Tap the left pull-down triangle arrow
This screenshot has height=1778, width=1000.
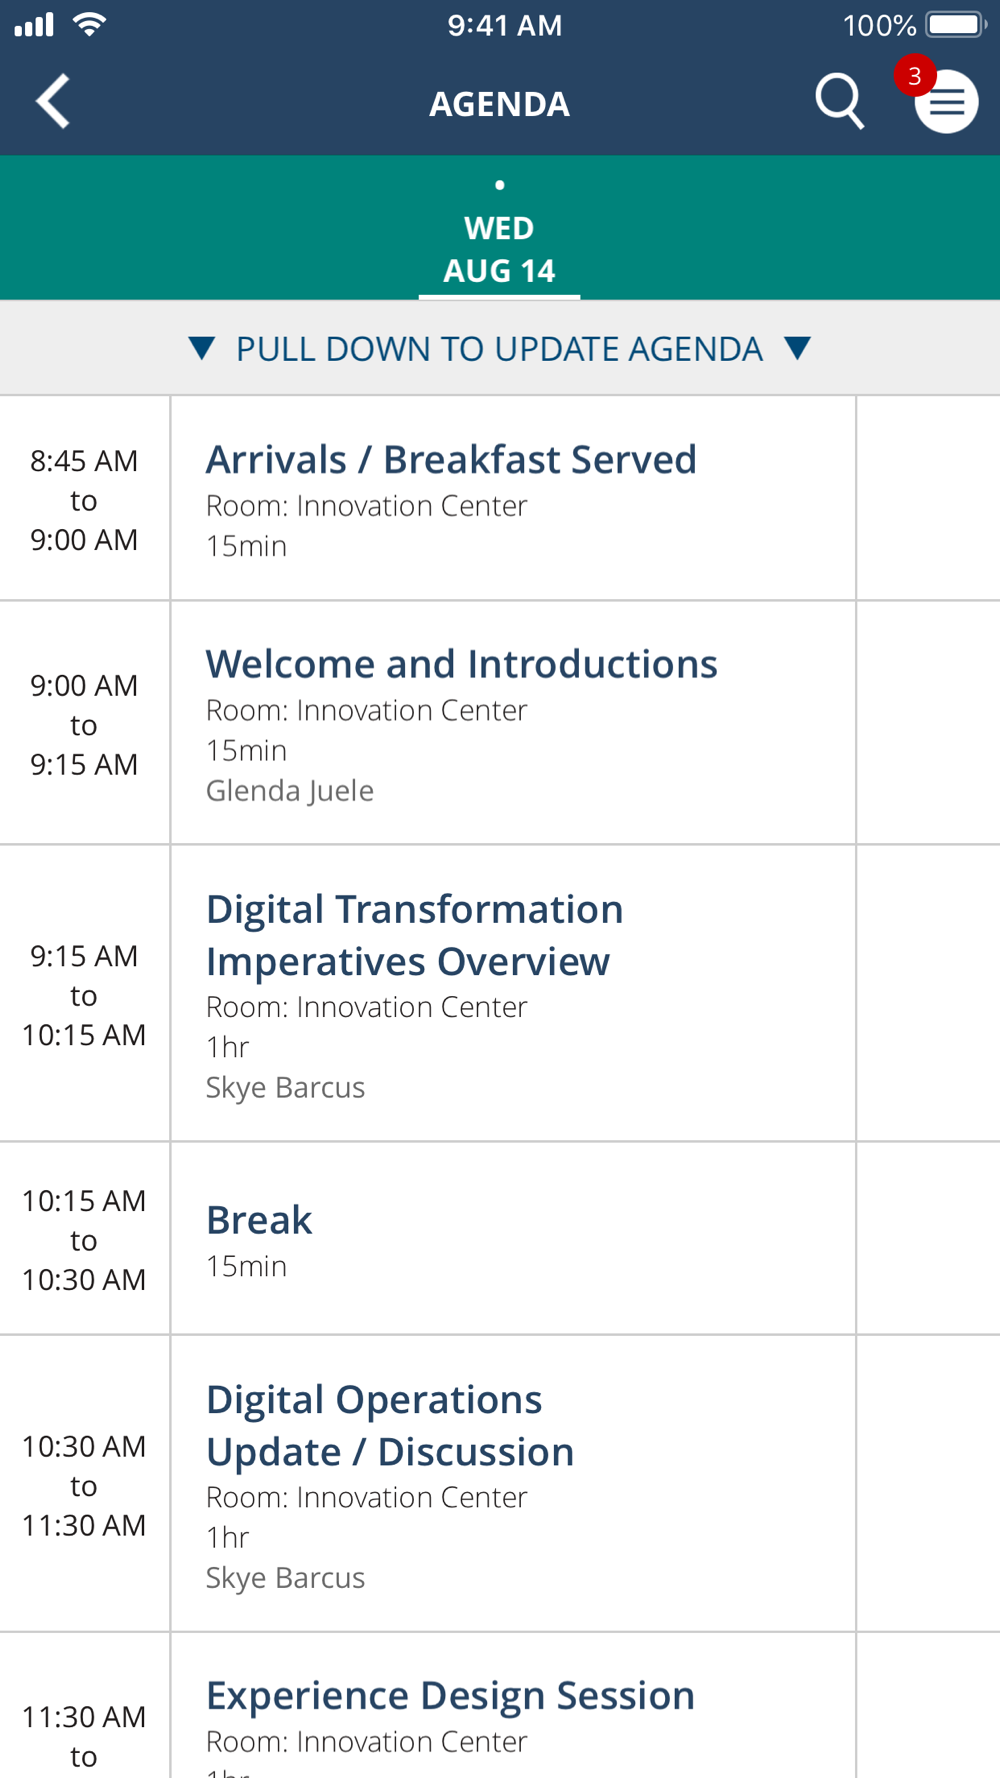click(x=201, y=349)
